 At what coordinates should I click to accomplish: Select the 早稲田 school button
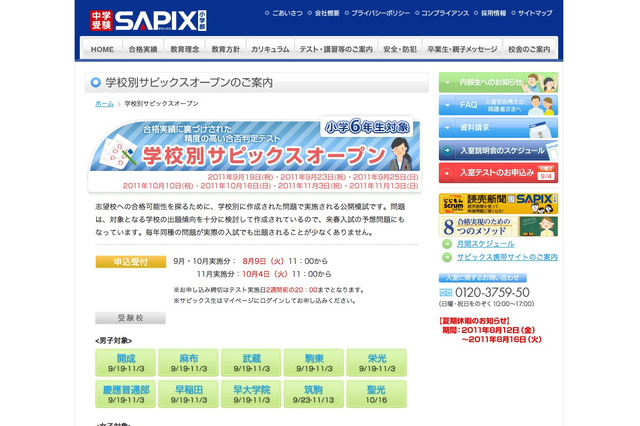(x=189, y=394)
